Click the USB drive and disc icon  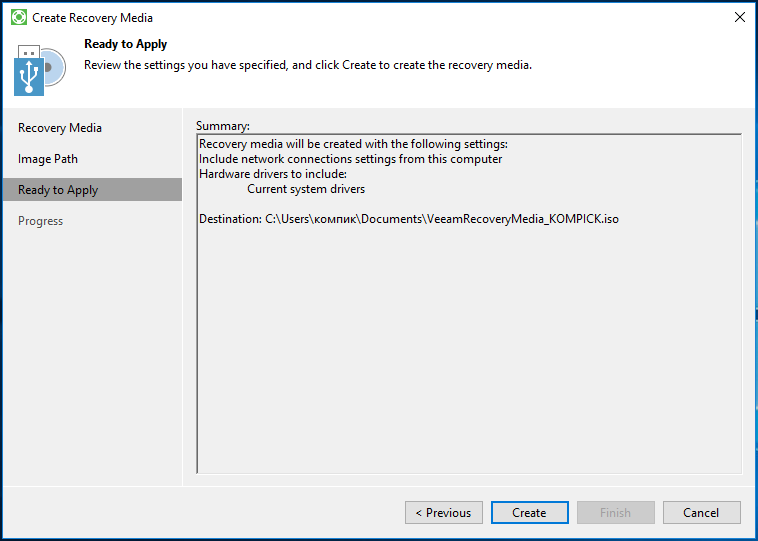coord(40,70)
